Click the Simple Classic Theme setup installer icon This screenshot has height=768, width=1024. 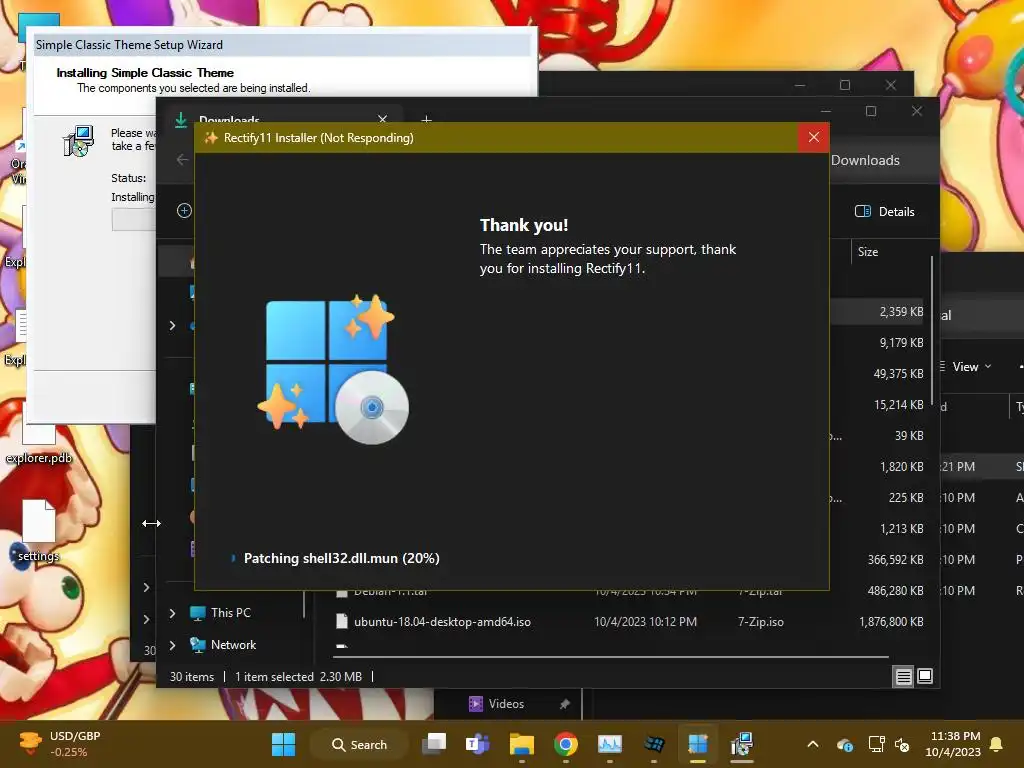click(x=78, y=140)
